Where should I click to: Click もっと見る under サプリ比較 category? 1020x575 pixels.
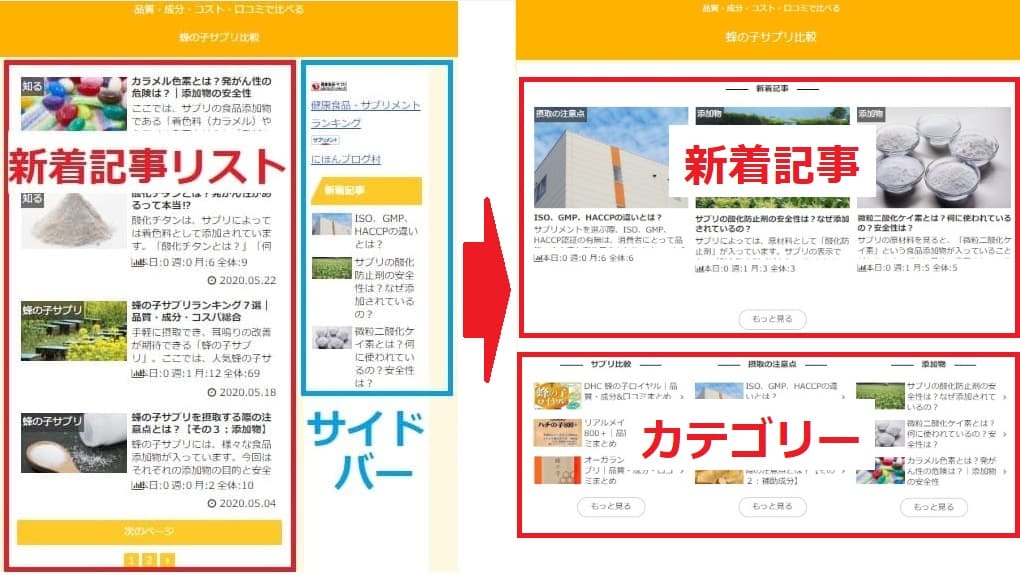pyautogui.click(x=611, y=507)
